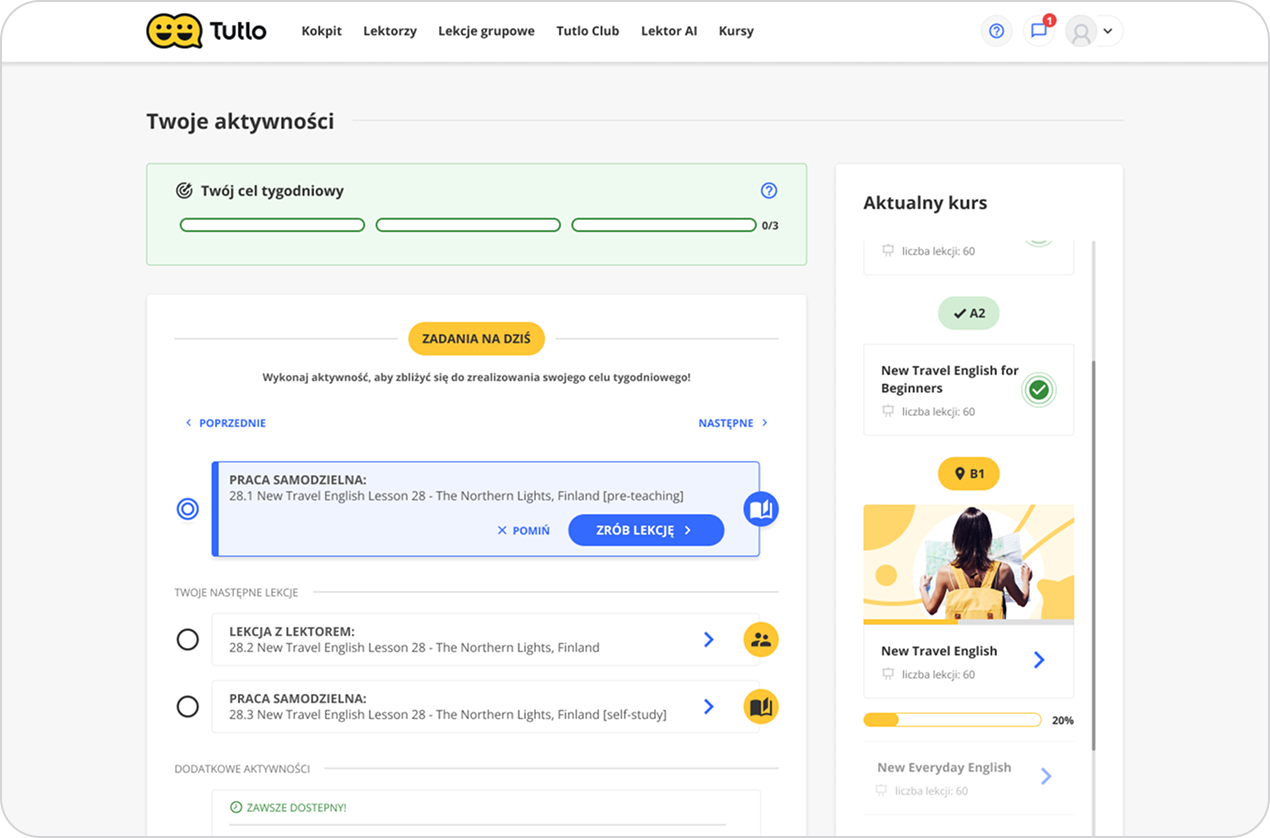The image size is (1270, 838).
Task: Click the Aktualny kurs heading
Action: [x=925, y=203]
